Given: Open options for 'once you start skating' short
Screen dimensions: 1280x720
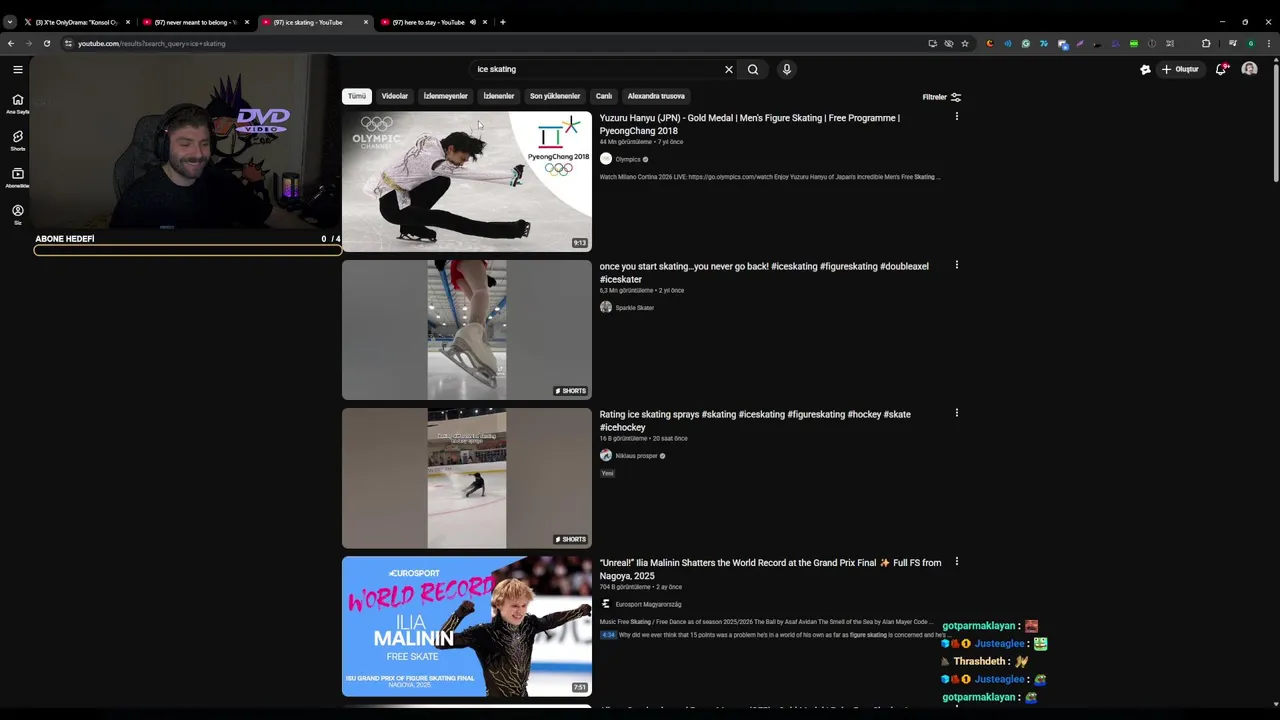Looking at the screenshot, I should point(957,265).
